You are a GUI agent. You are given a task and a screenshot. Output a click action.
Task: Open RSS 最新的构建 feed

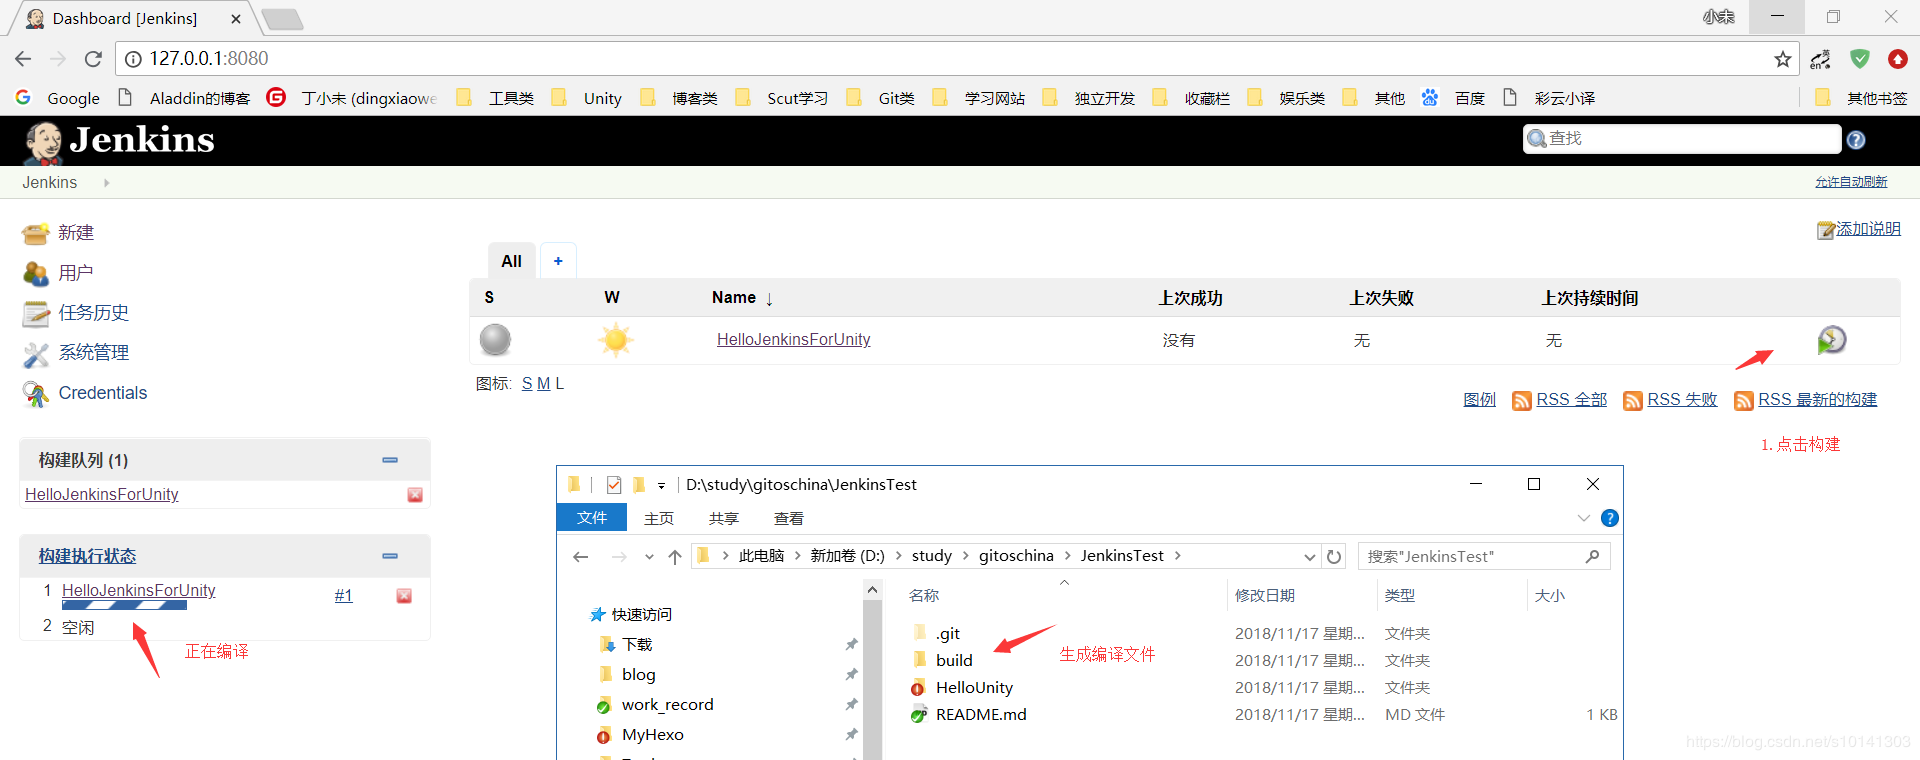[1817, 400]
